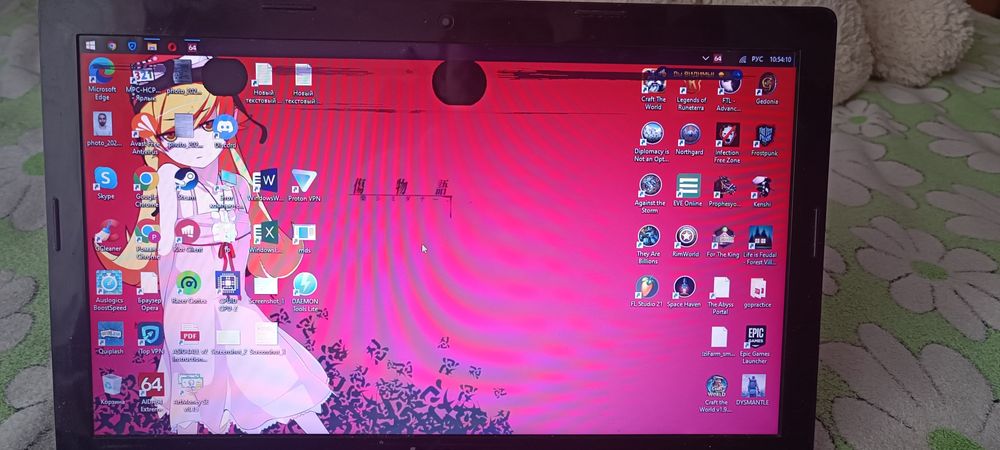Open the Quiplash shortcut
Screen dimensions: 1000x450
[x=110, y=338]
